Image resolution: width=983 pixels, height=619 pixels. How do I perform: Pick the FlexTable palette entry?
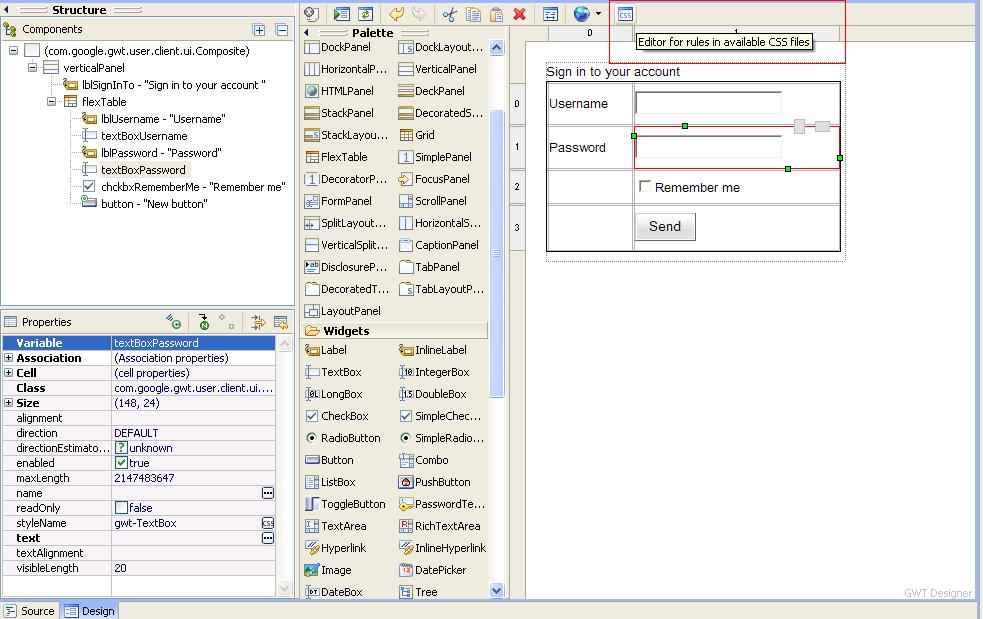(x=336, y=157)
